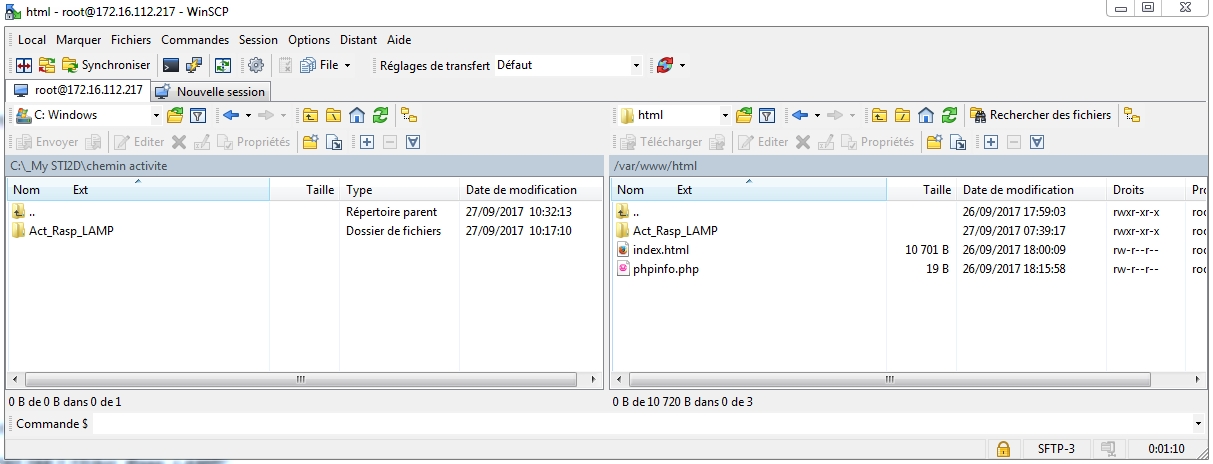Image resolution: width=1213 pixels, height=464 pixels.
Task: Click the remote select files plus icon
Action: tap(990, 142)
